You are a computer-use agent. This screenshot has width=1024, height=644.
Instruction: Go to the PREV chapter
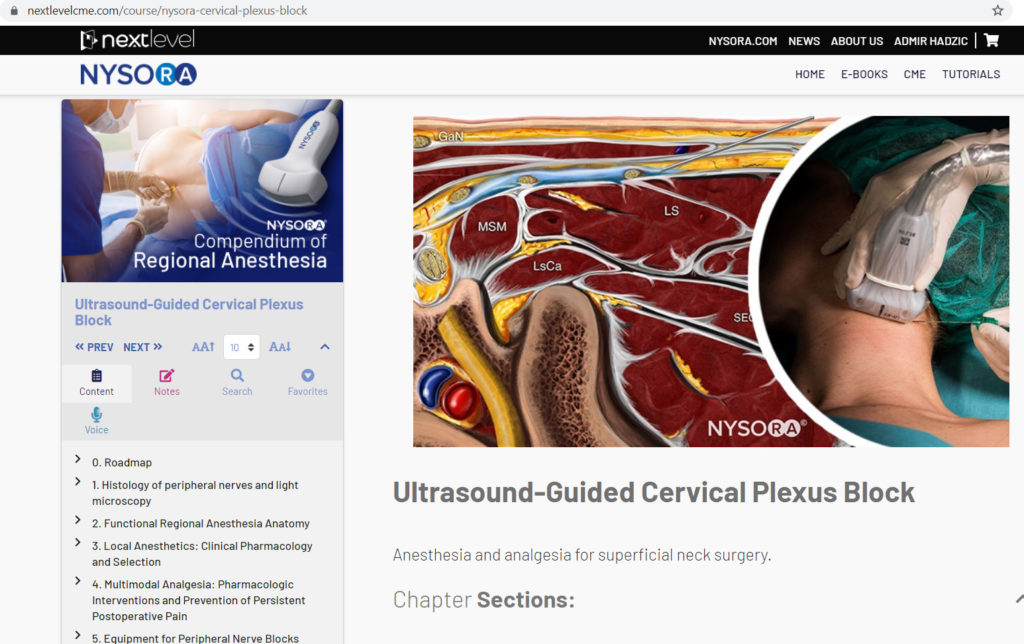point(94,347)
